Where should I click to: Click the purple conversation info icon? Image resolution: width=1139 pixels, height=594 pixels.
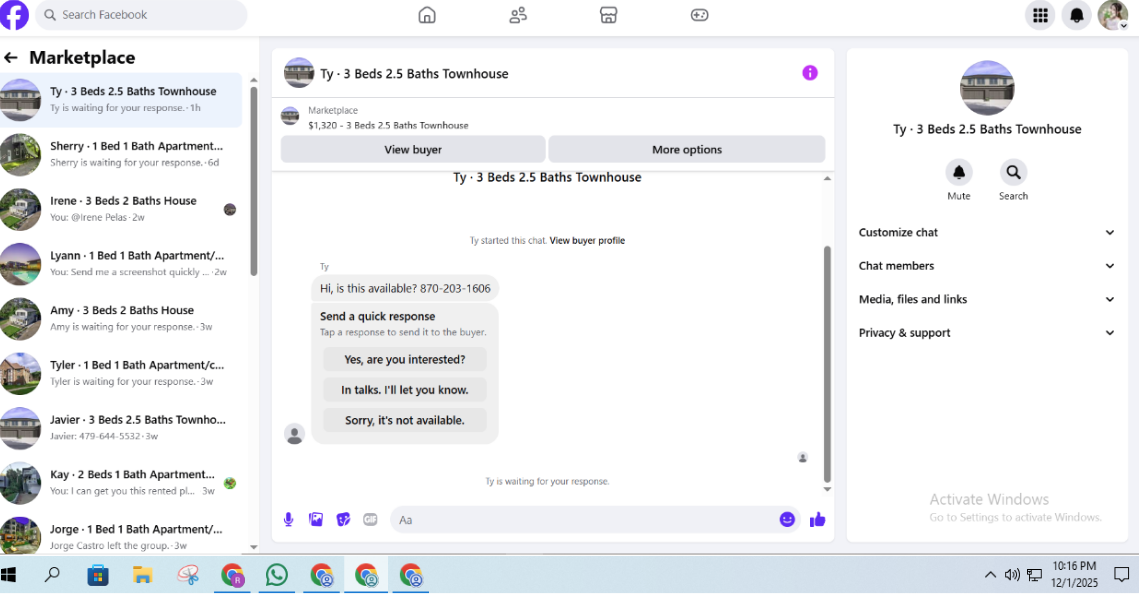point(810,73)
